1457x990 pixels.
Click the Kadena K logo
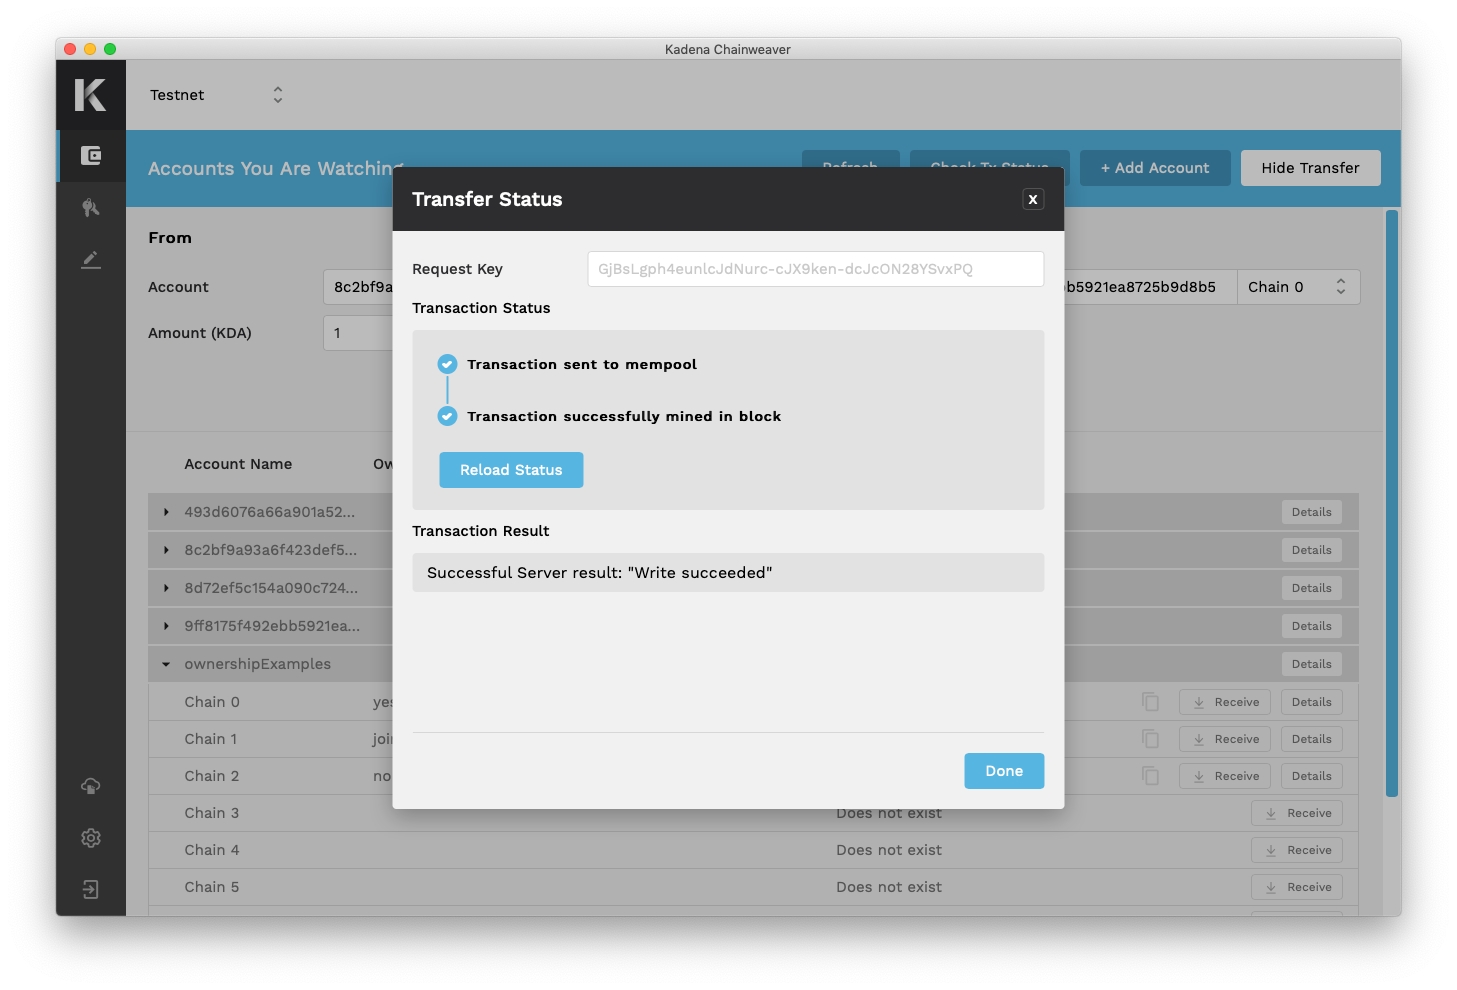tap(91, 95)
